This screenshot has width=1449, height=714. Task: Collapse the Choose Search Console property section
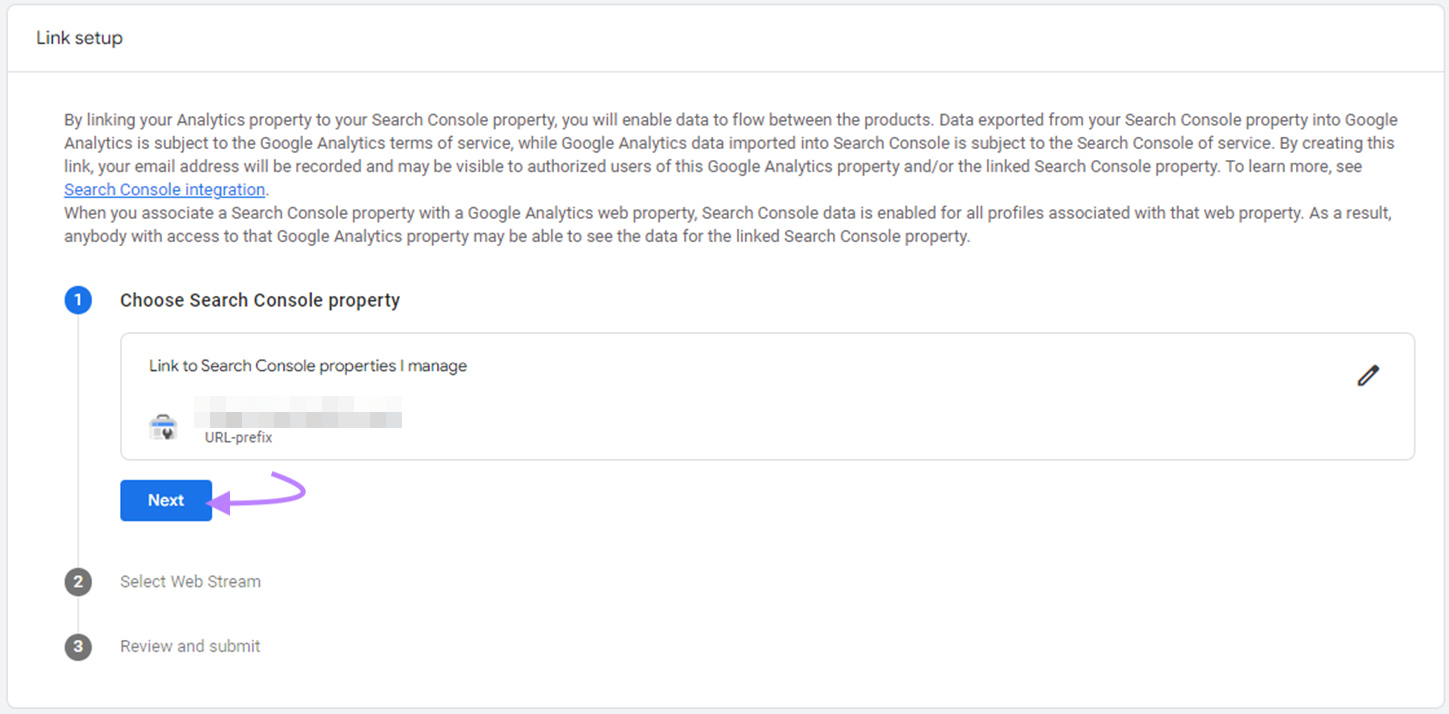(259, 300)
